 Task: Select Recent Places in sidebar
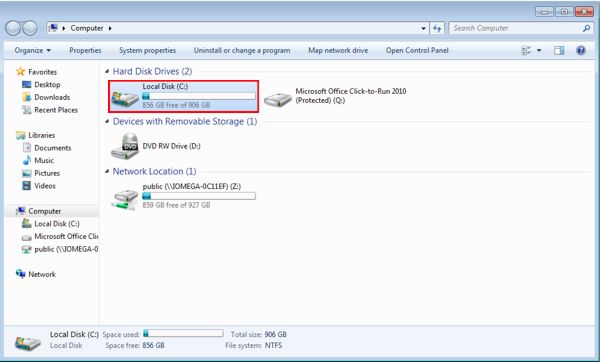click(56, 110)
